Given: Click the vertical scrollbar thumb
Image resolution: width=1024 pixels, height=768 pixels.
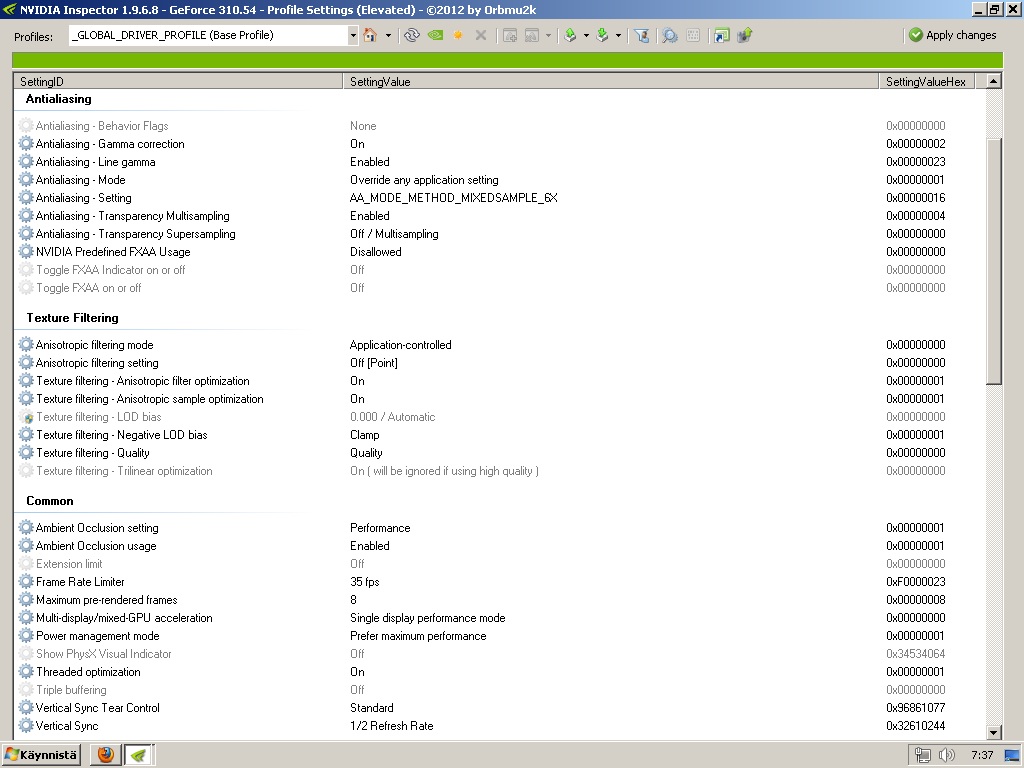Looking at the screenshot, I should (x=993, y=261).
